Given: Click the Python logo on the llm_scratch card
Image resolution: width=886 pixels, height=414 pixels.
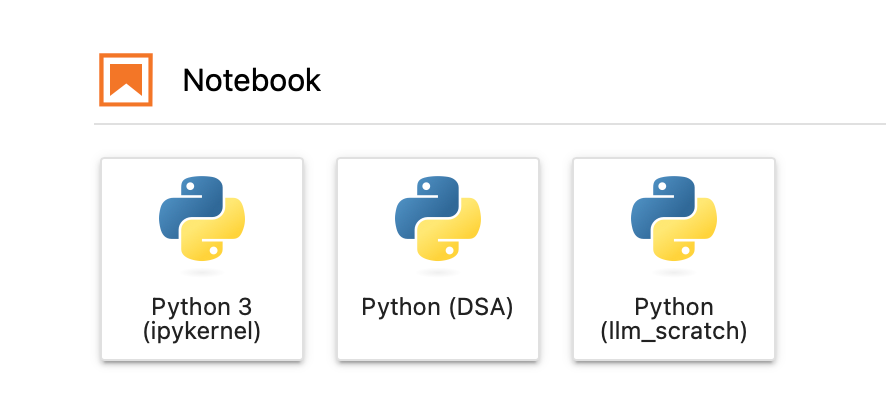Looking at the screenshot, I should coord(674,219).
